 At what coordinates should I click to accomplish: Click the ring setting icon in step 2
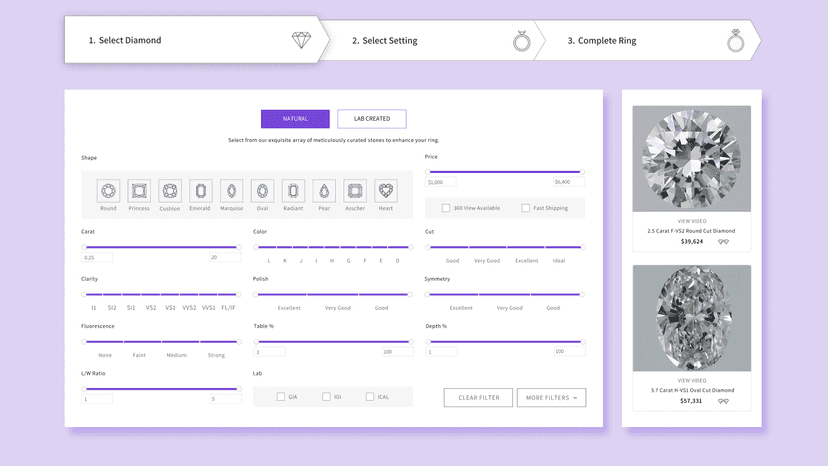coord(522,41)
